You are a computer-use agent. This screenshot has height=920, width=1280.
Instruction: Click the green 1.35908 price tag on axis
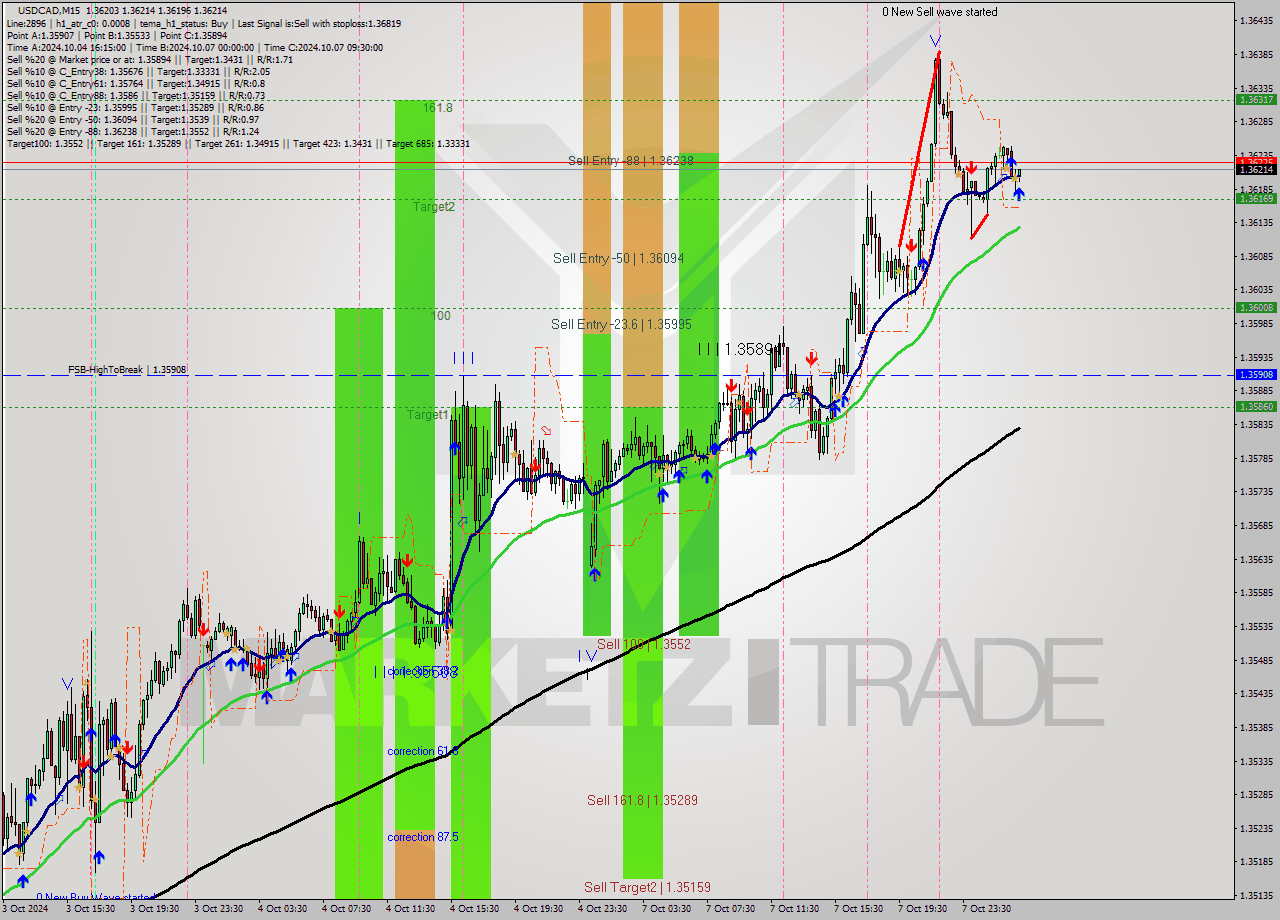[x=1256, y=374]
